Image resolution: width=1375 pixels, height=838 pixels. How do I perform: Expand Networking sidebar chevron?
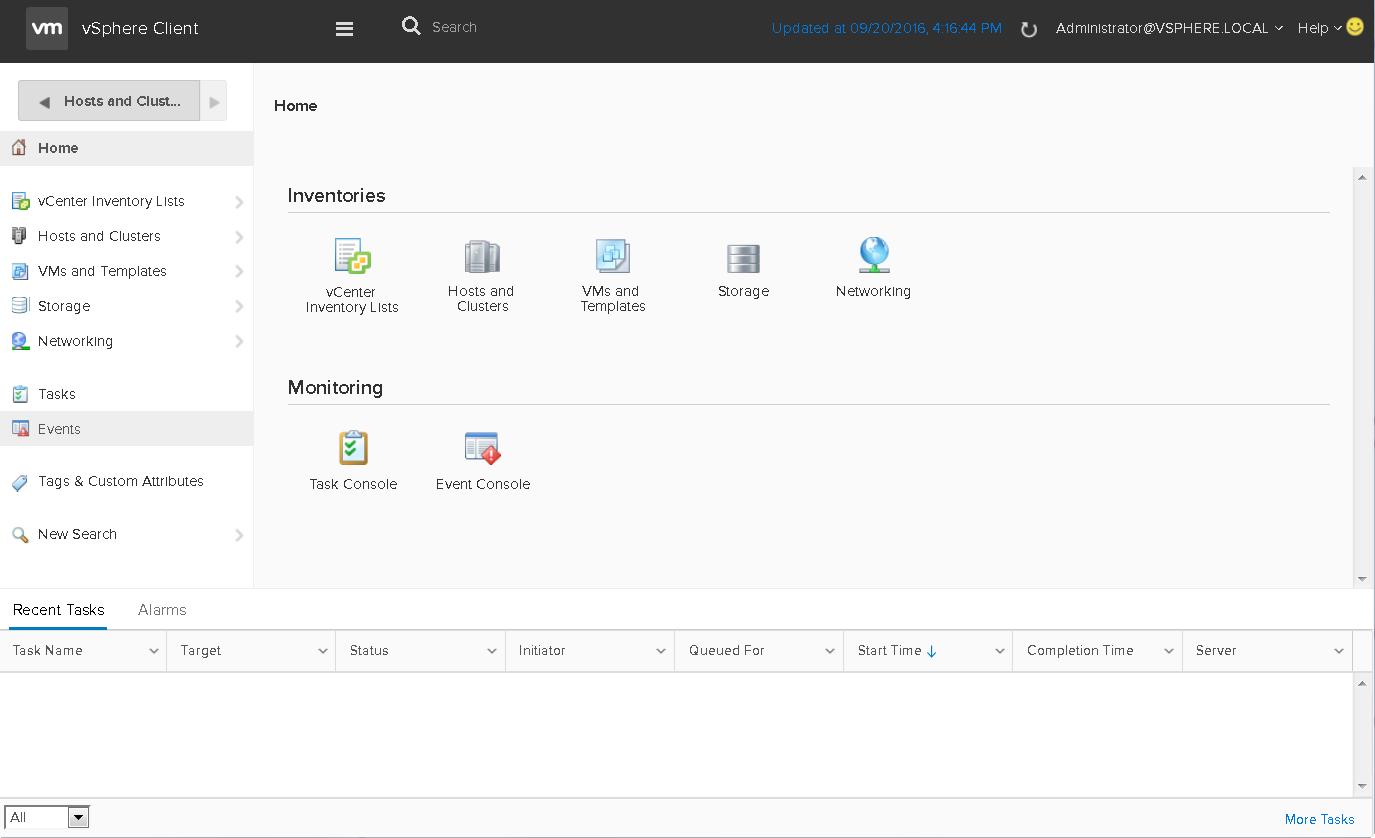[239, 342]
